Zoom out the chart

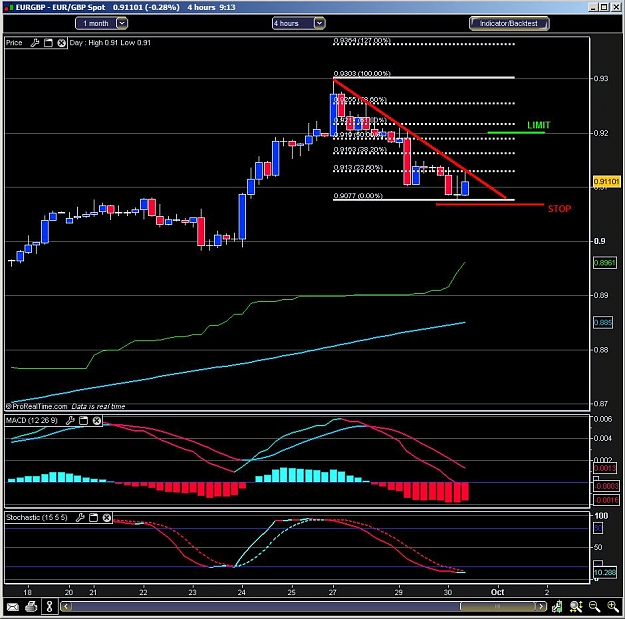(x=594, y=607)
